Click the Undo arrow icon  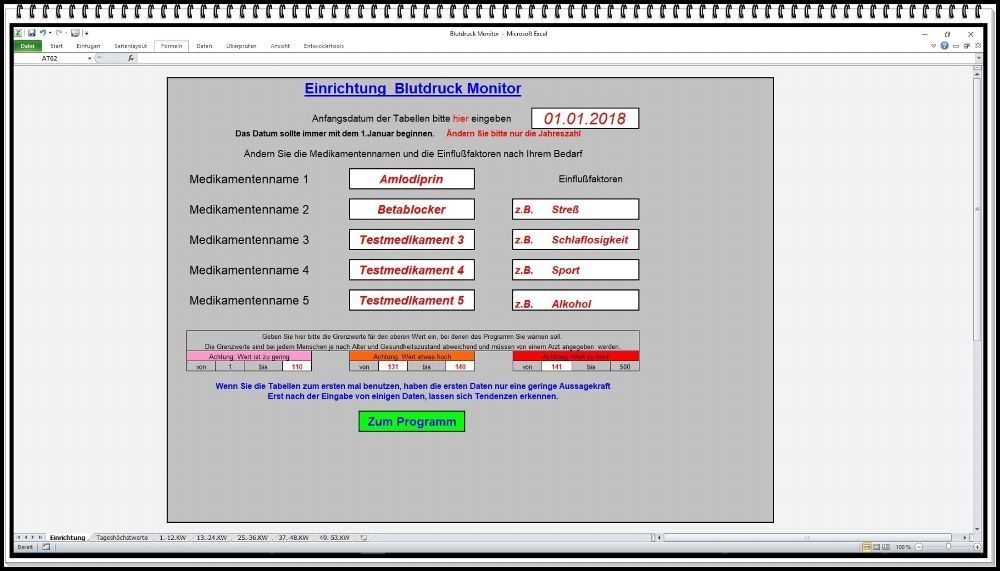[44, 33]
